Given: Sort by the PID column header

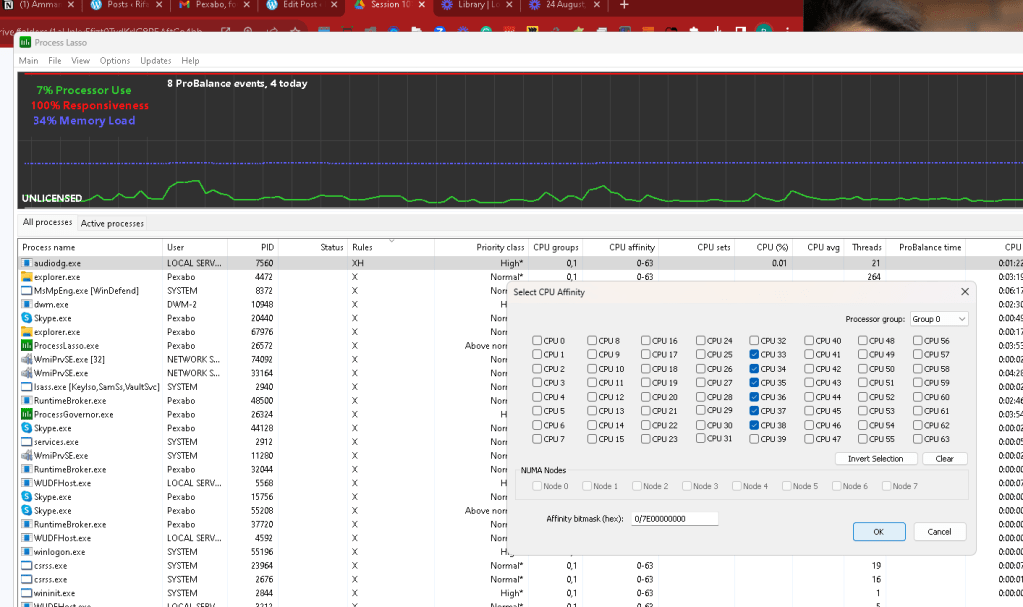Looking at the screenshot, I should click(x=252, y=247).
